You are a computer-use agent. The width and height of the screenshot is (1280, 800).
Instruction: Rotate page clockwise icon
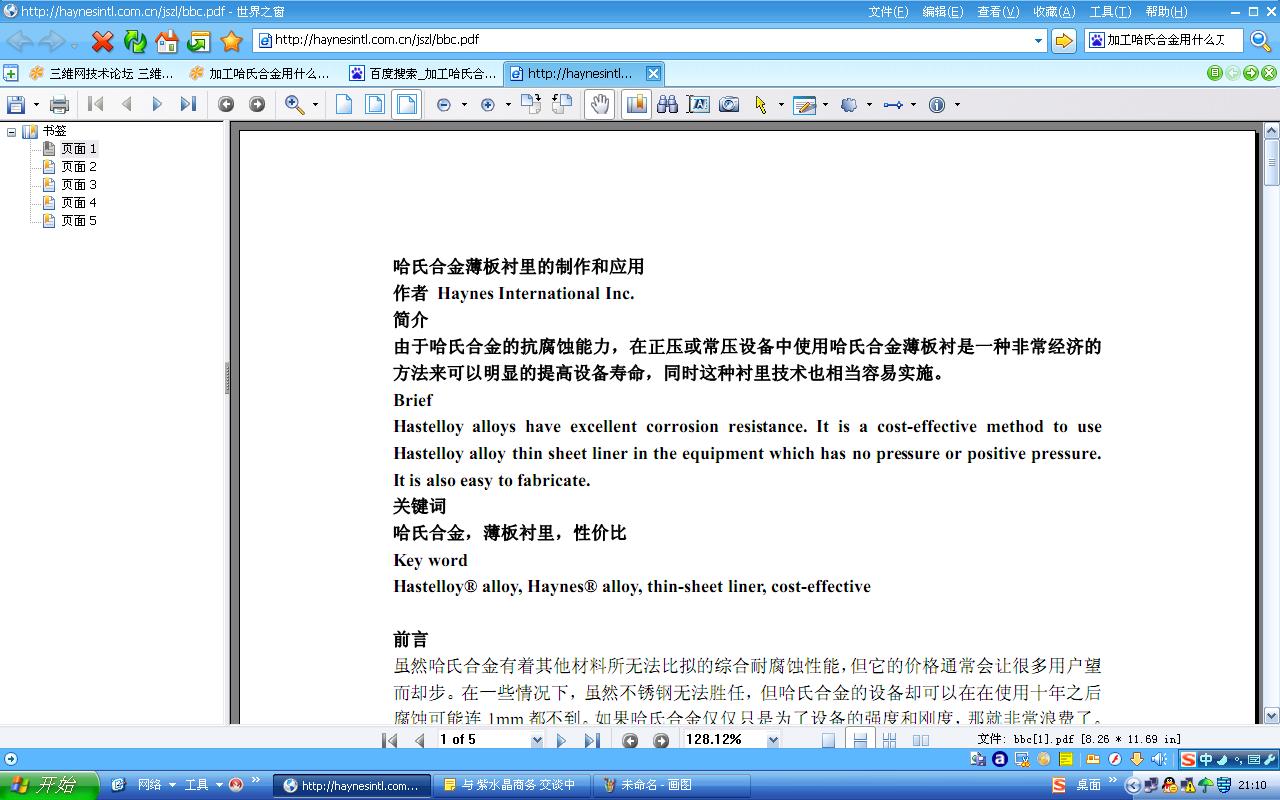tap(531, 104)
